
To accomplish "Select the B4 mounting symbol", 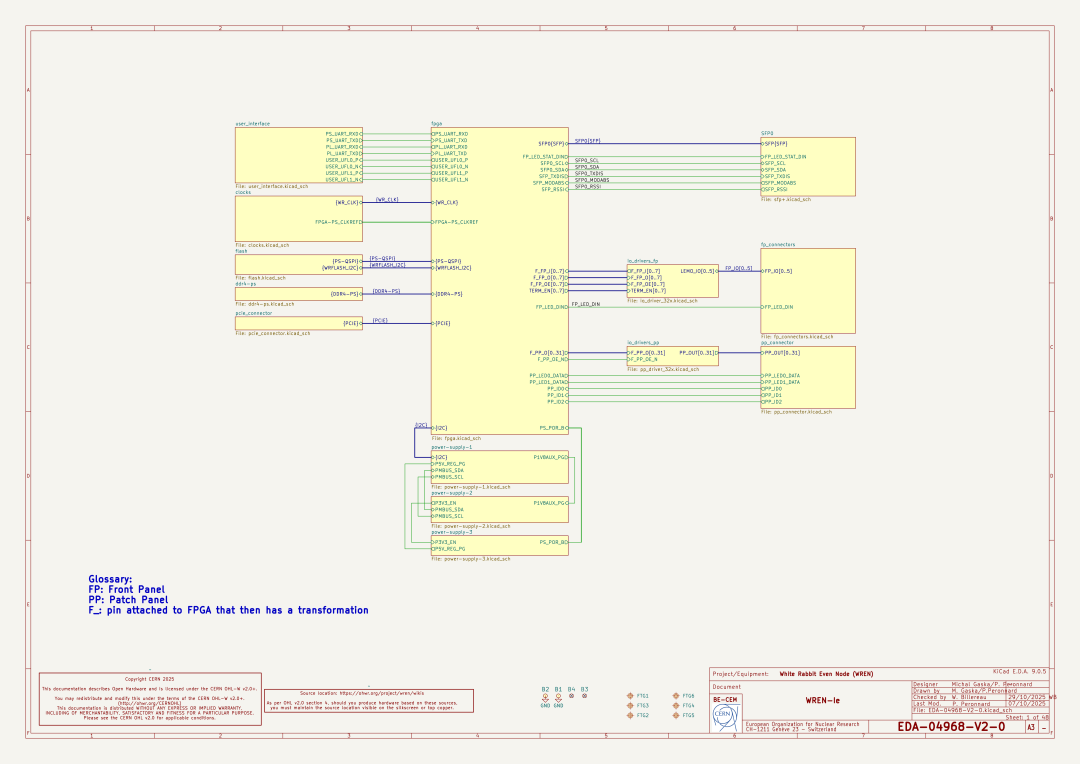I will pos(571,696).
